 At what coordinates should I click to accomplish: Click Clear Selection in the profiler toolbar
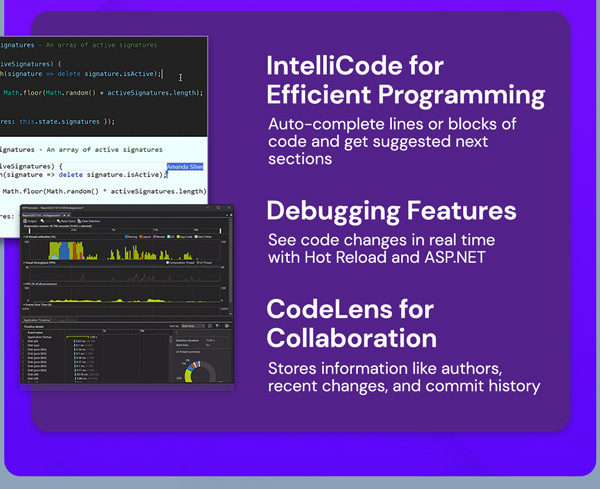[89, 221]
